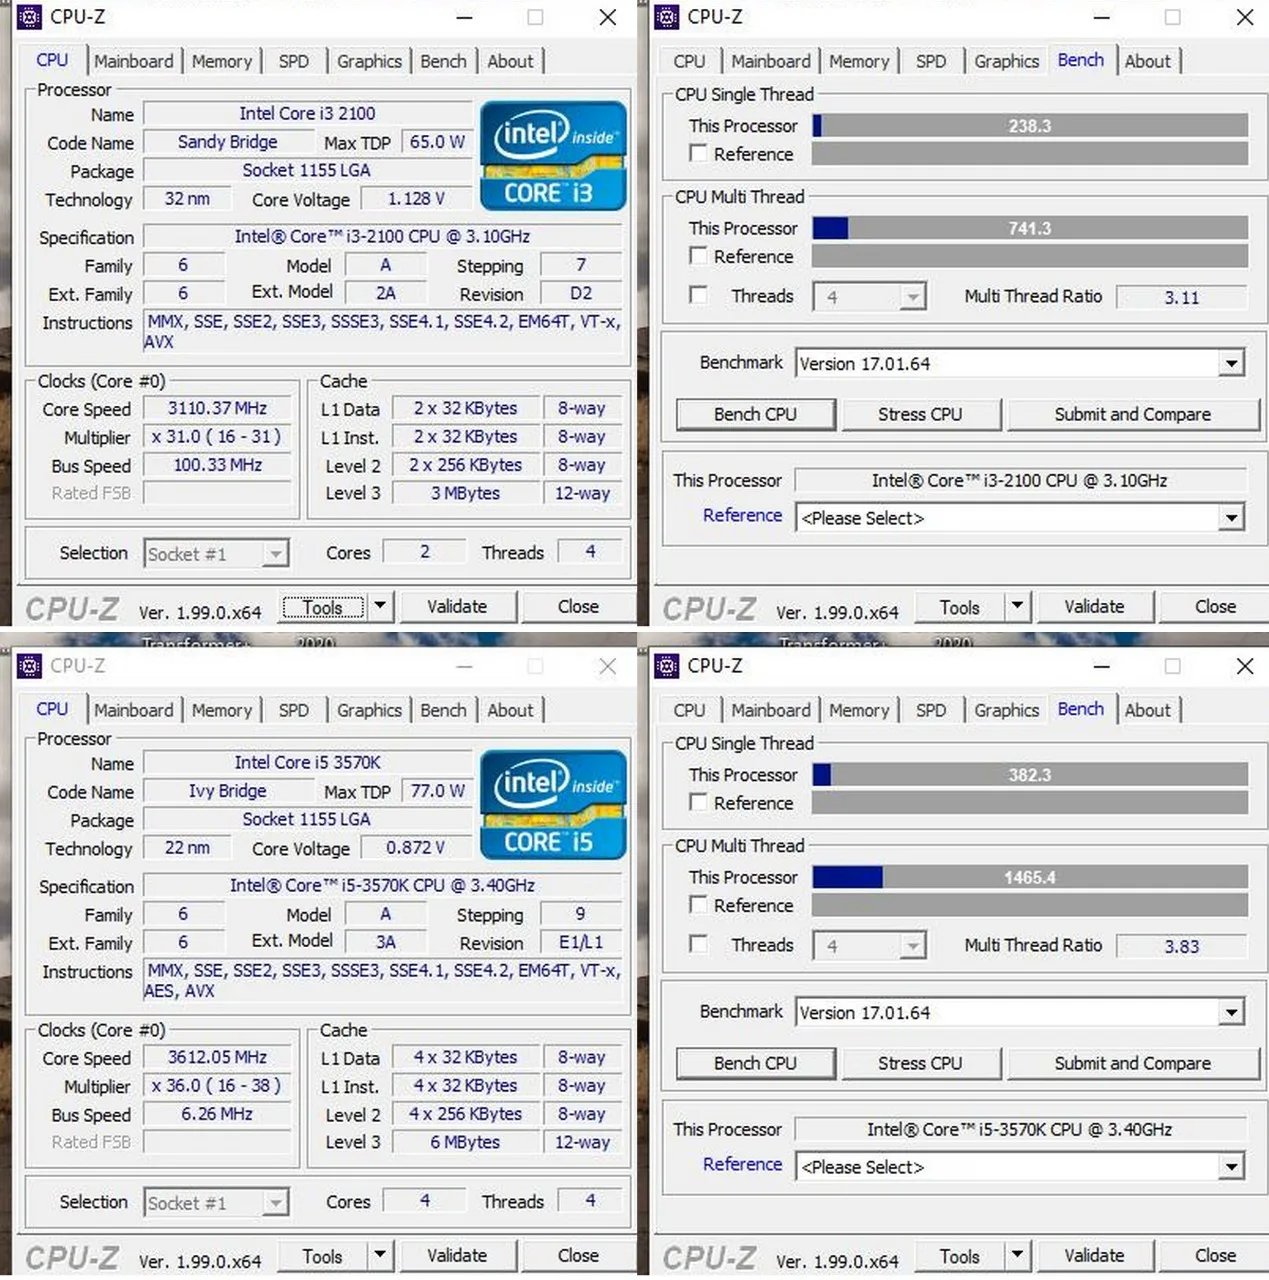Screen dimensions: 1269x1280
Task: Switch to Mainboard tab in i3-2100 CPU window
Action: (x=134, y=61)
